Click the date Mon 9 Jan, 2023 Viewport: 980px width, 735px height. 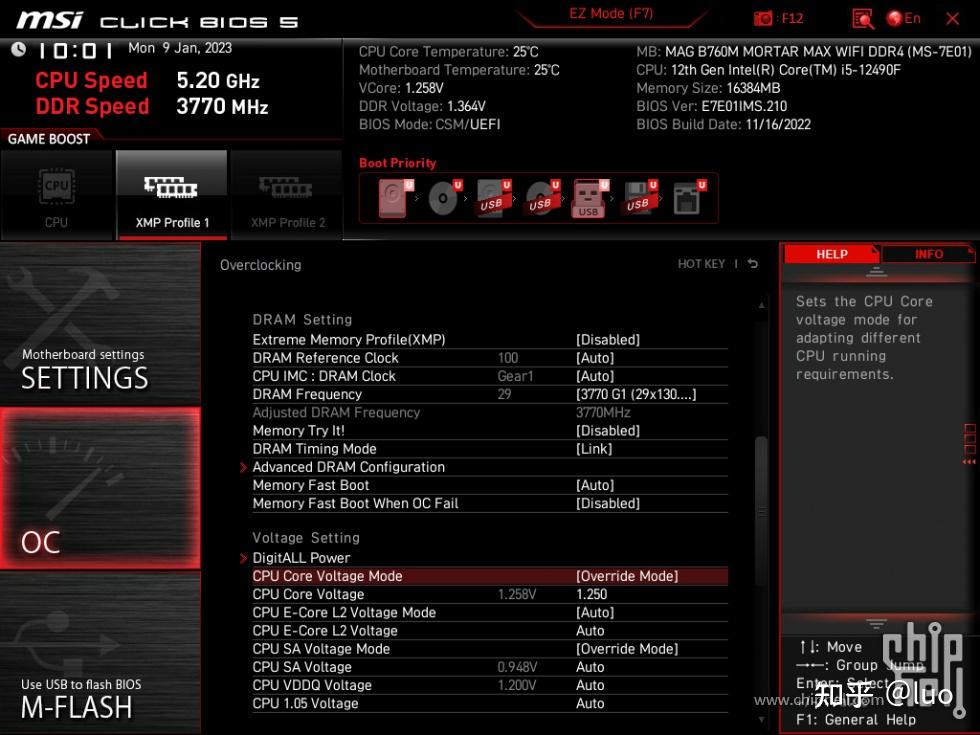point(180,48)
